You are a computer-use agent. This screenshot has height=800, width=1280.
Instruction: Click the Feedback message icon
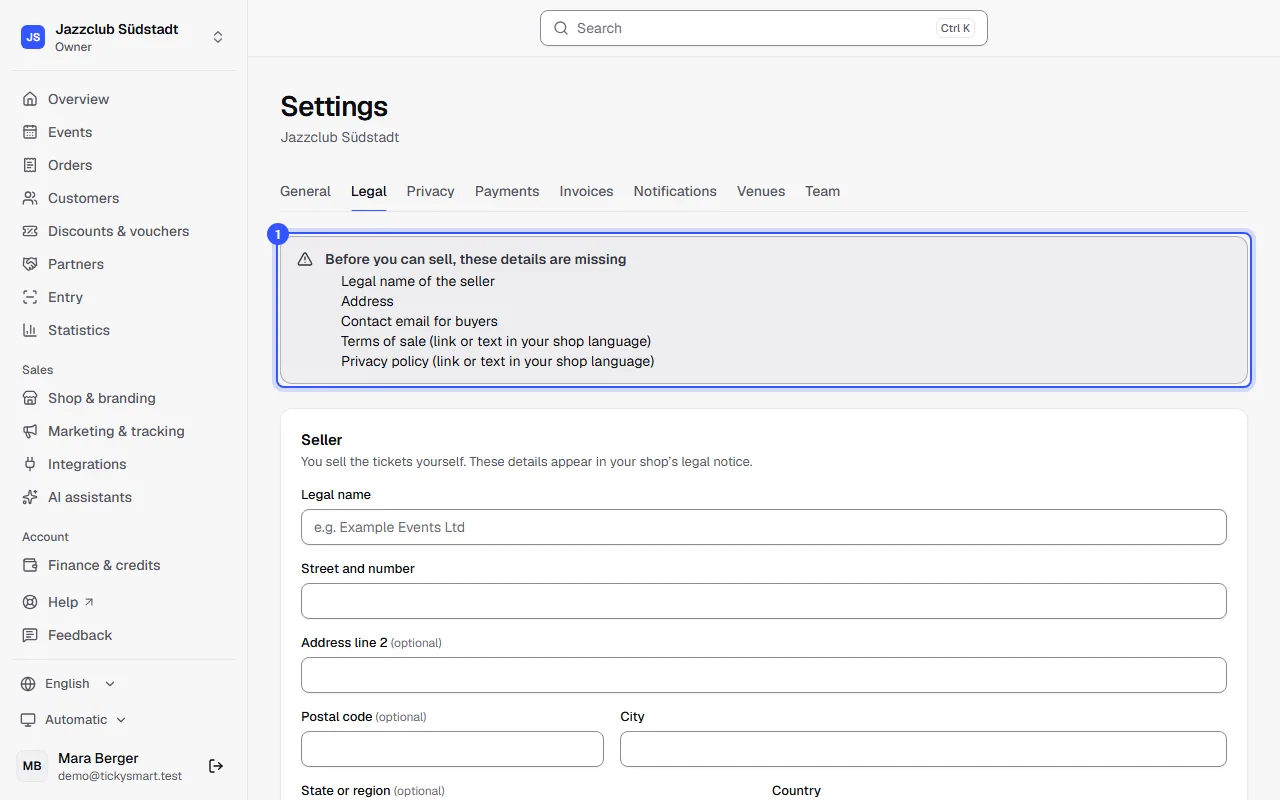(x=30, y=635)
